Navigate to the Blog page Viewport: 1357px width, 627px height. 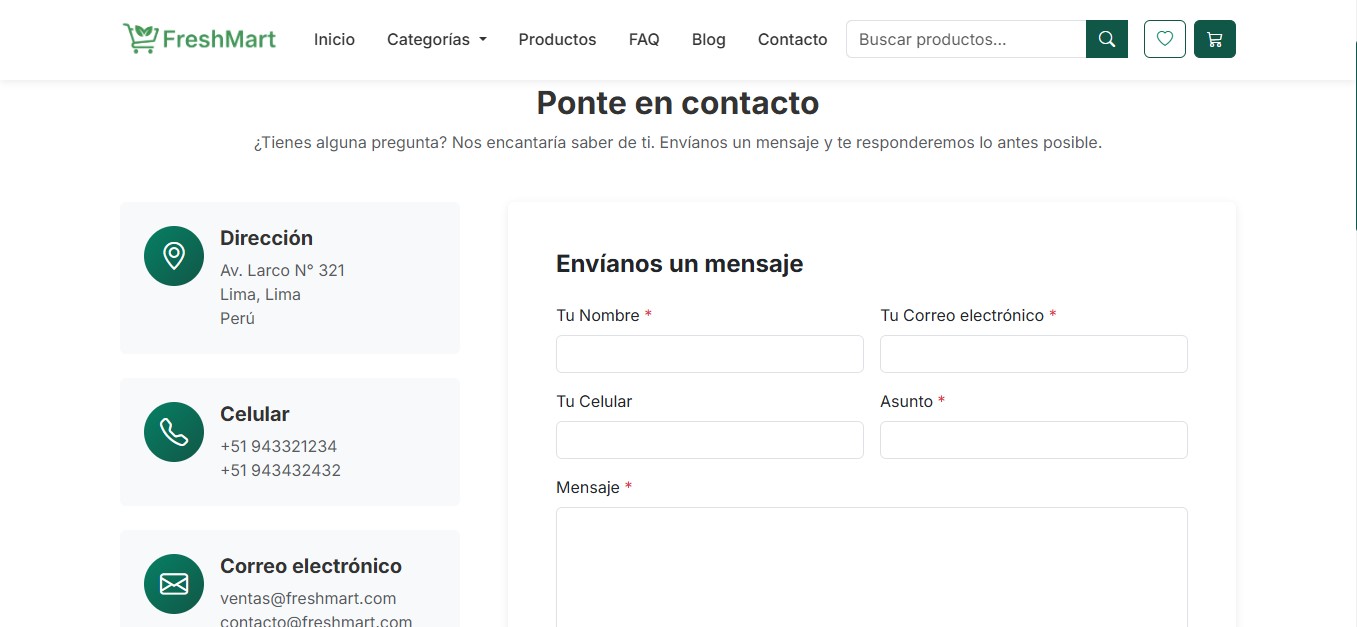(709, 39)
